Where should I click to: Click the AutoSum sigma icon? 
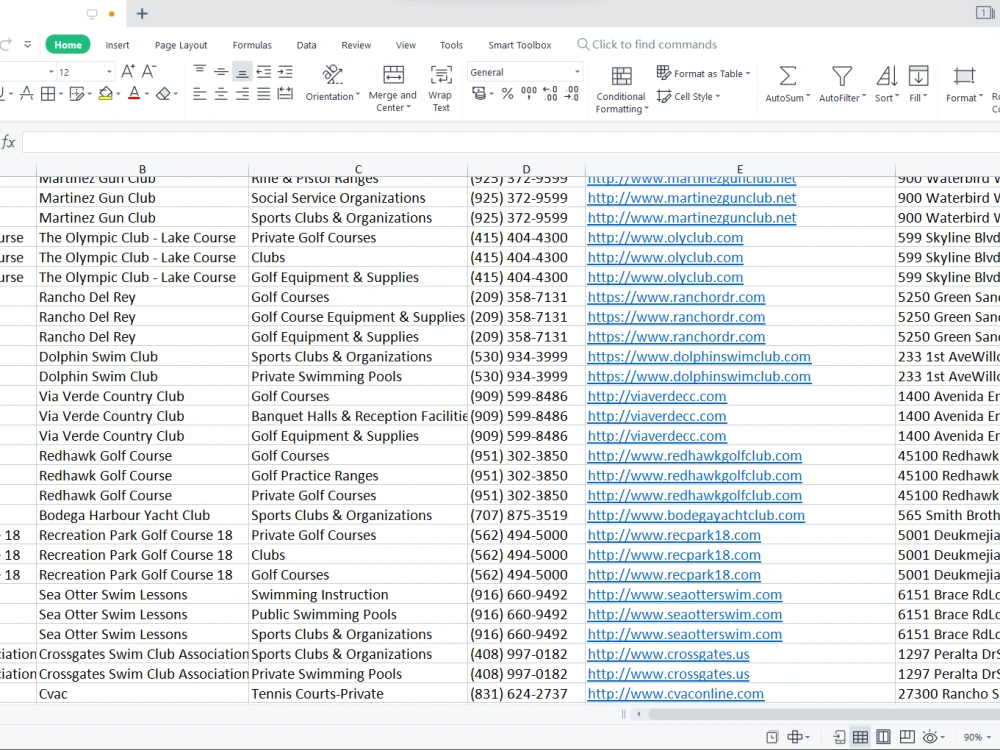point(788,76)
